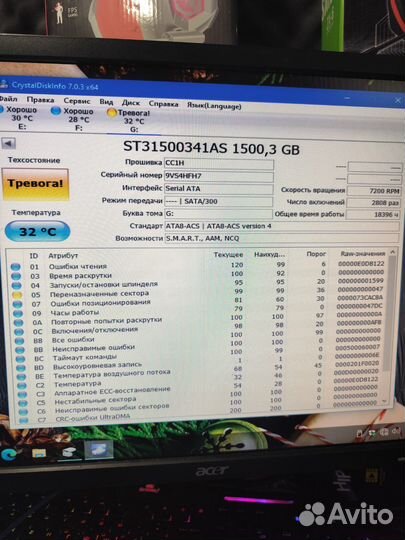Click the Возможности field showing S.M.A.R.T., AAM, NCQ
405x540 pixels.
tap(282, 238)
